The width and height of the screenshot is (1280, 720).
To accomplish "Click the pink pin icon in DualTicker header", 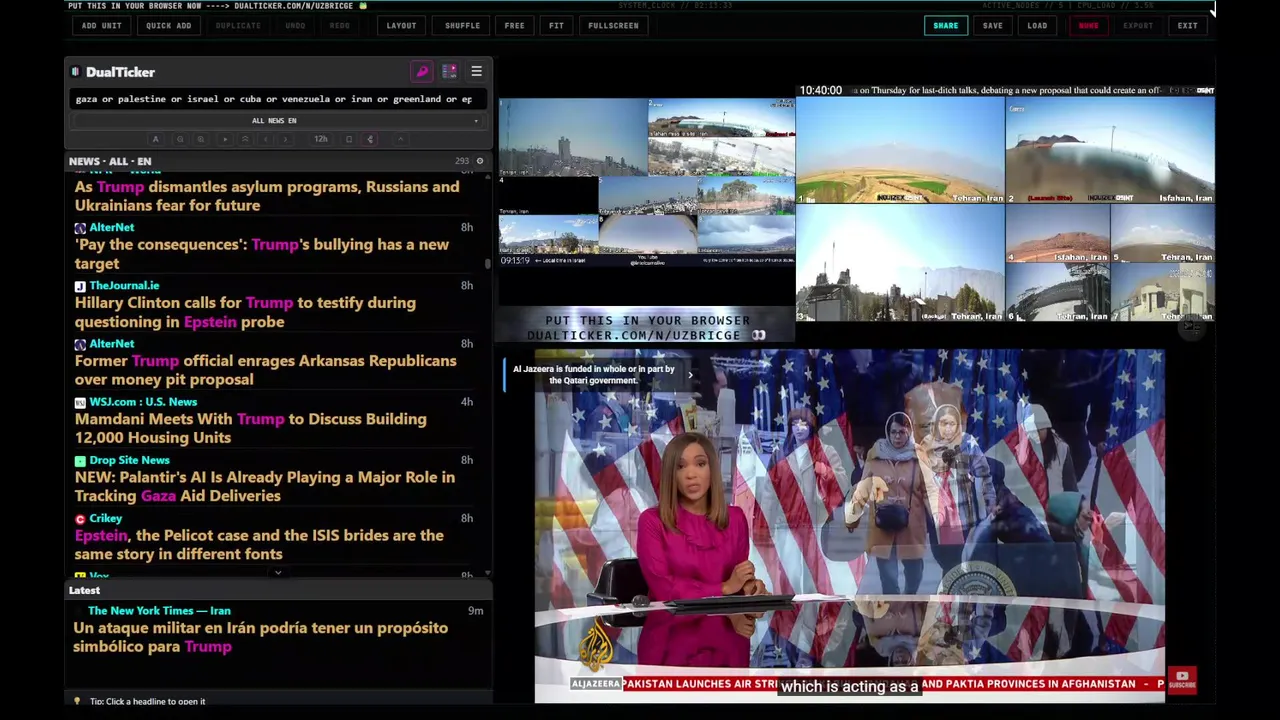I will pyautogui.click(x=422, y=72).
